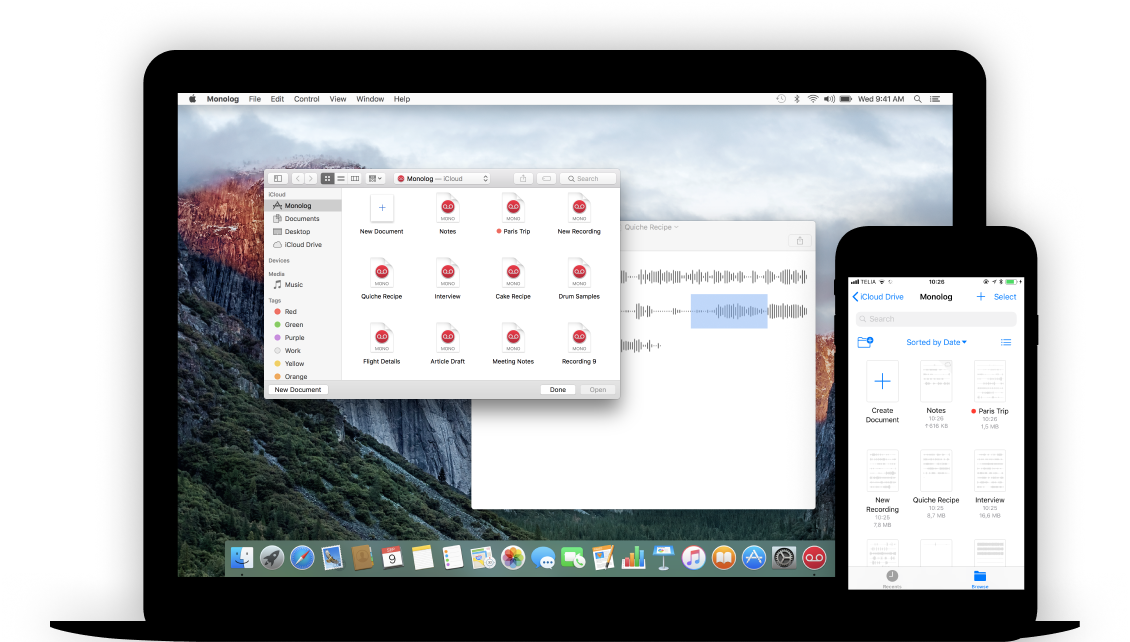Open the item arrangement dropdown
1130x642 pixels.
tap(375, 179)
